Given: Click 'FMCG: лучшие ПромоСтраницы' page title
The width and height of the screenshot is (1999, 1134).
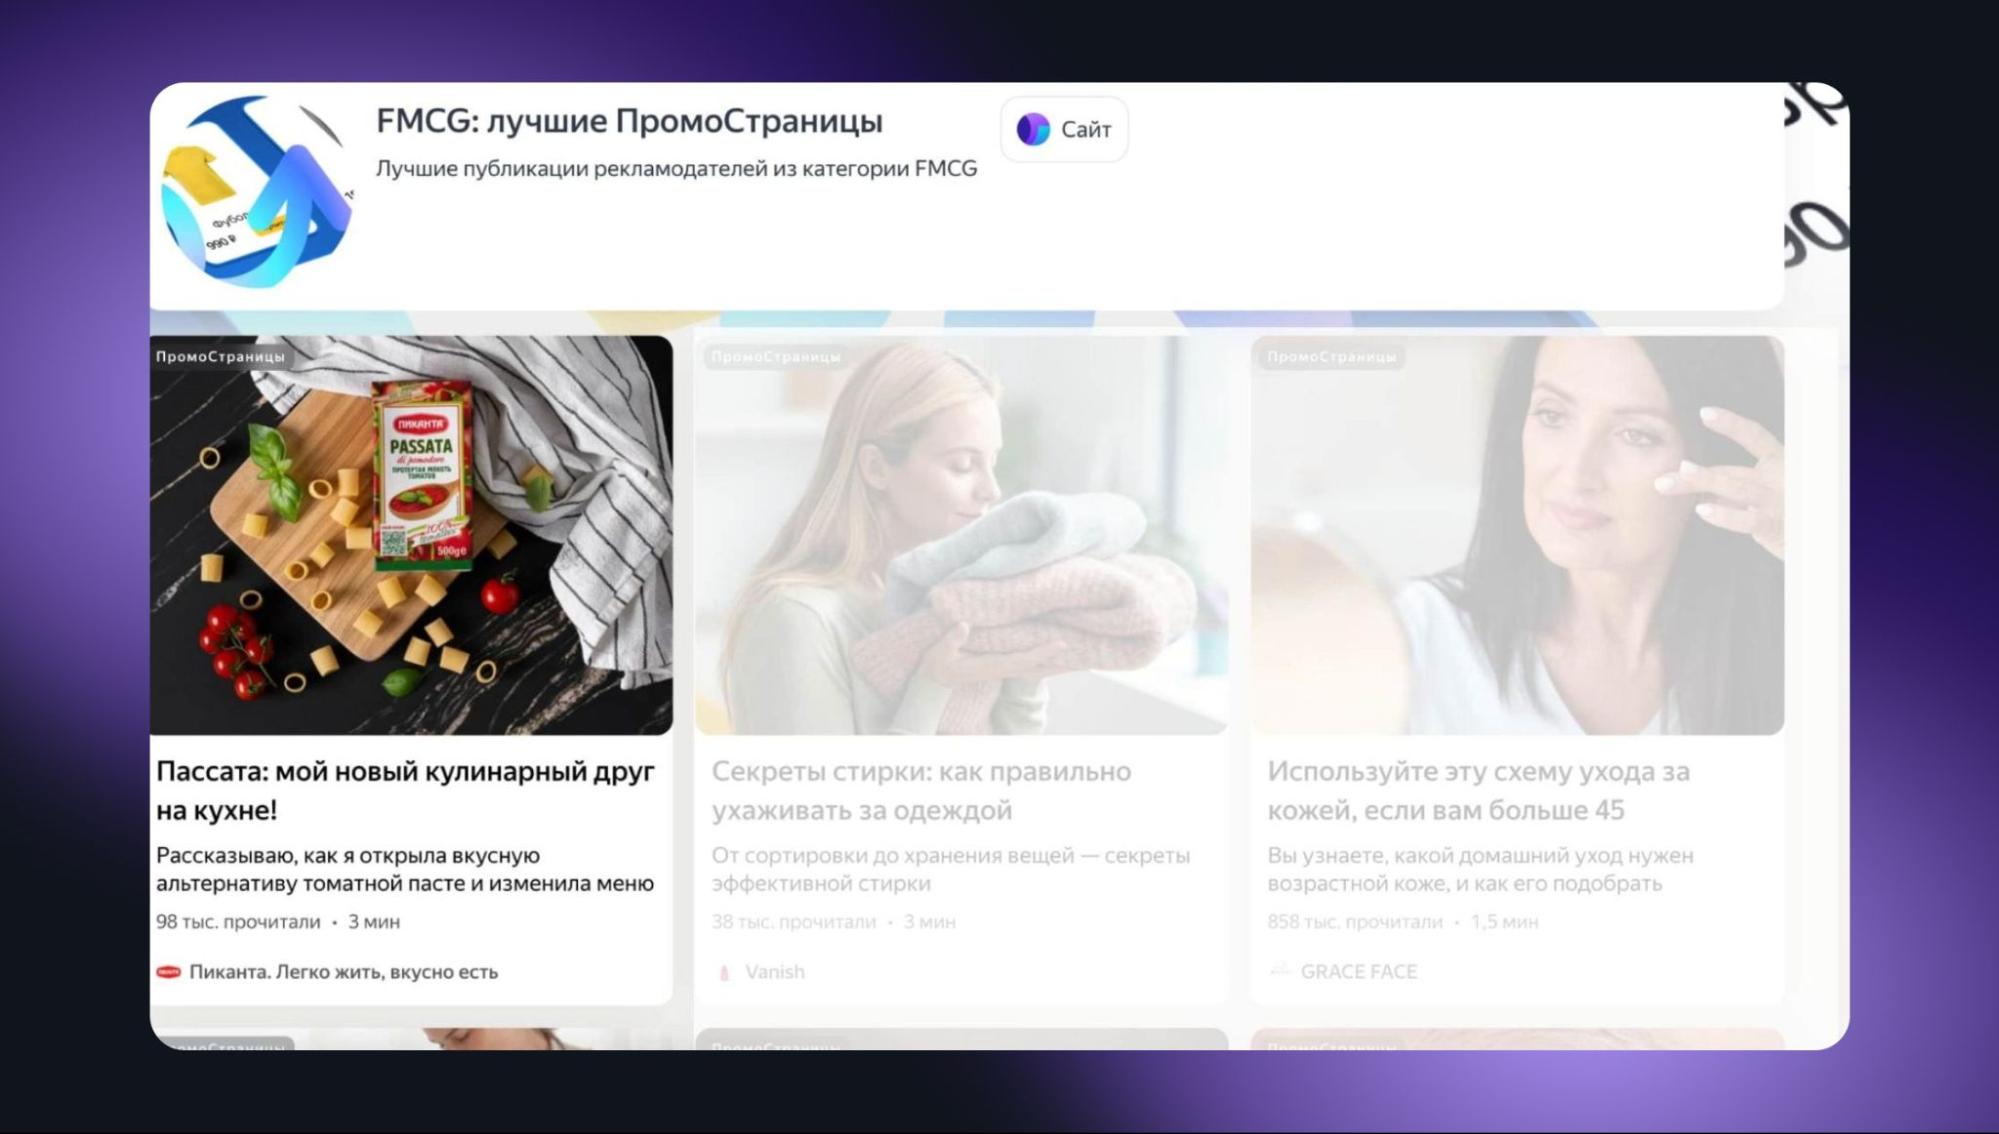Looking at the screenshot, I should (x=629, y=121).
